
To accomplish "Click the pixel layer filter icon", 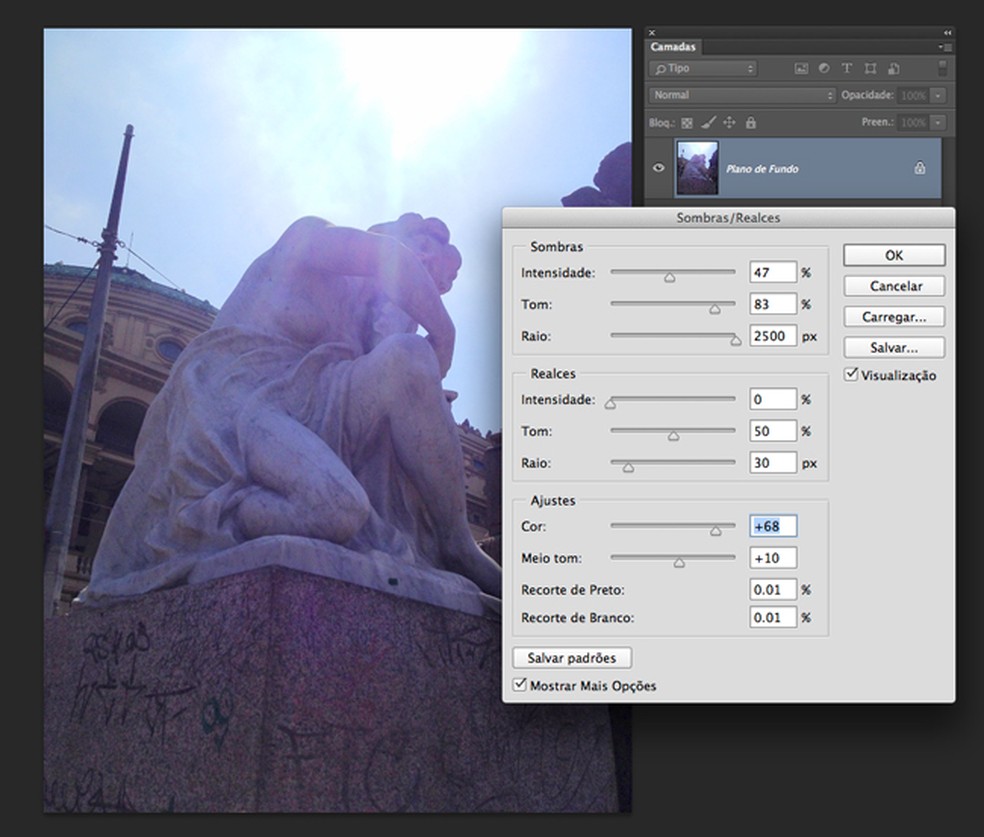I will point(801,69).
